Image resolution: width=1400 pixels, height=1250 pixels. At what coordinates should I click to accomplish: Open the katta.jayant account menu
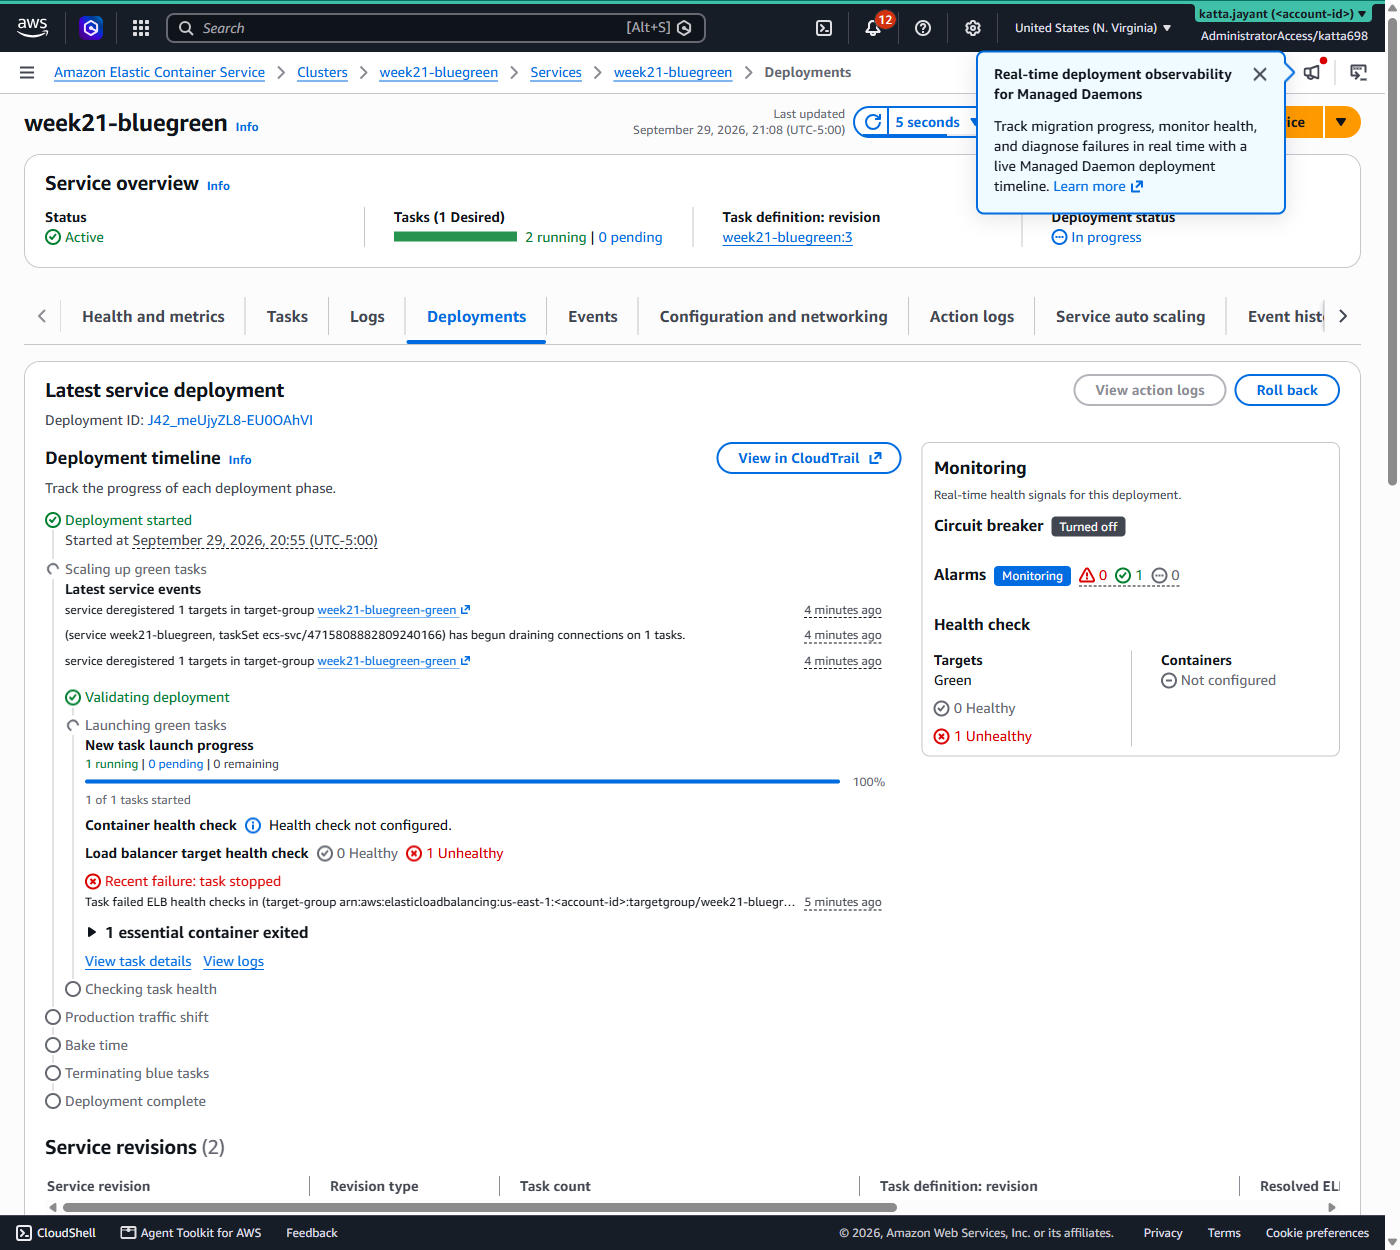pyautogui.click(x=1284, y=14)
